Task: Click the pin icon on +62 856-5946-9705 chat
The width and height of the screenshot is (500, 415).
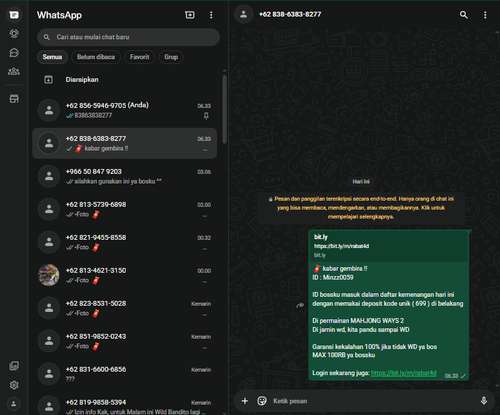Action: click(x=206, y=116)
